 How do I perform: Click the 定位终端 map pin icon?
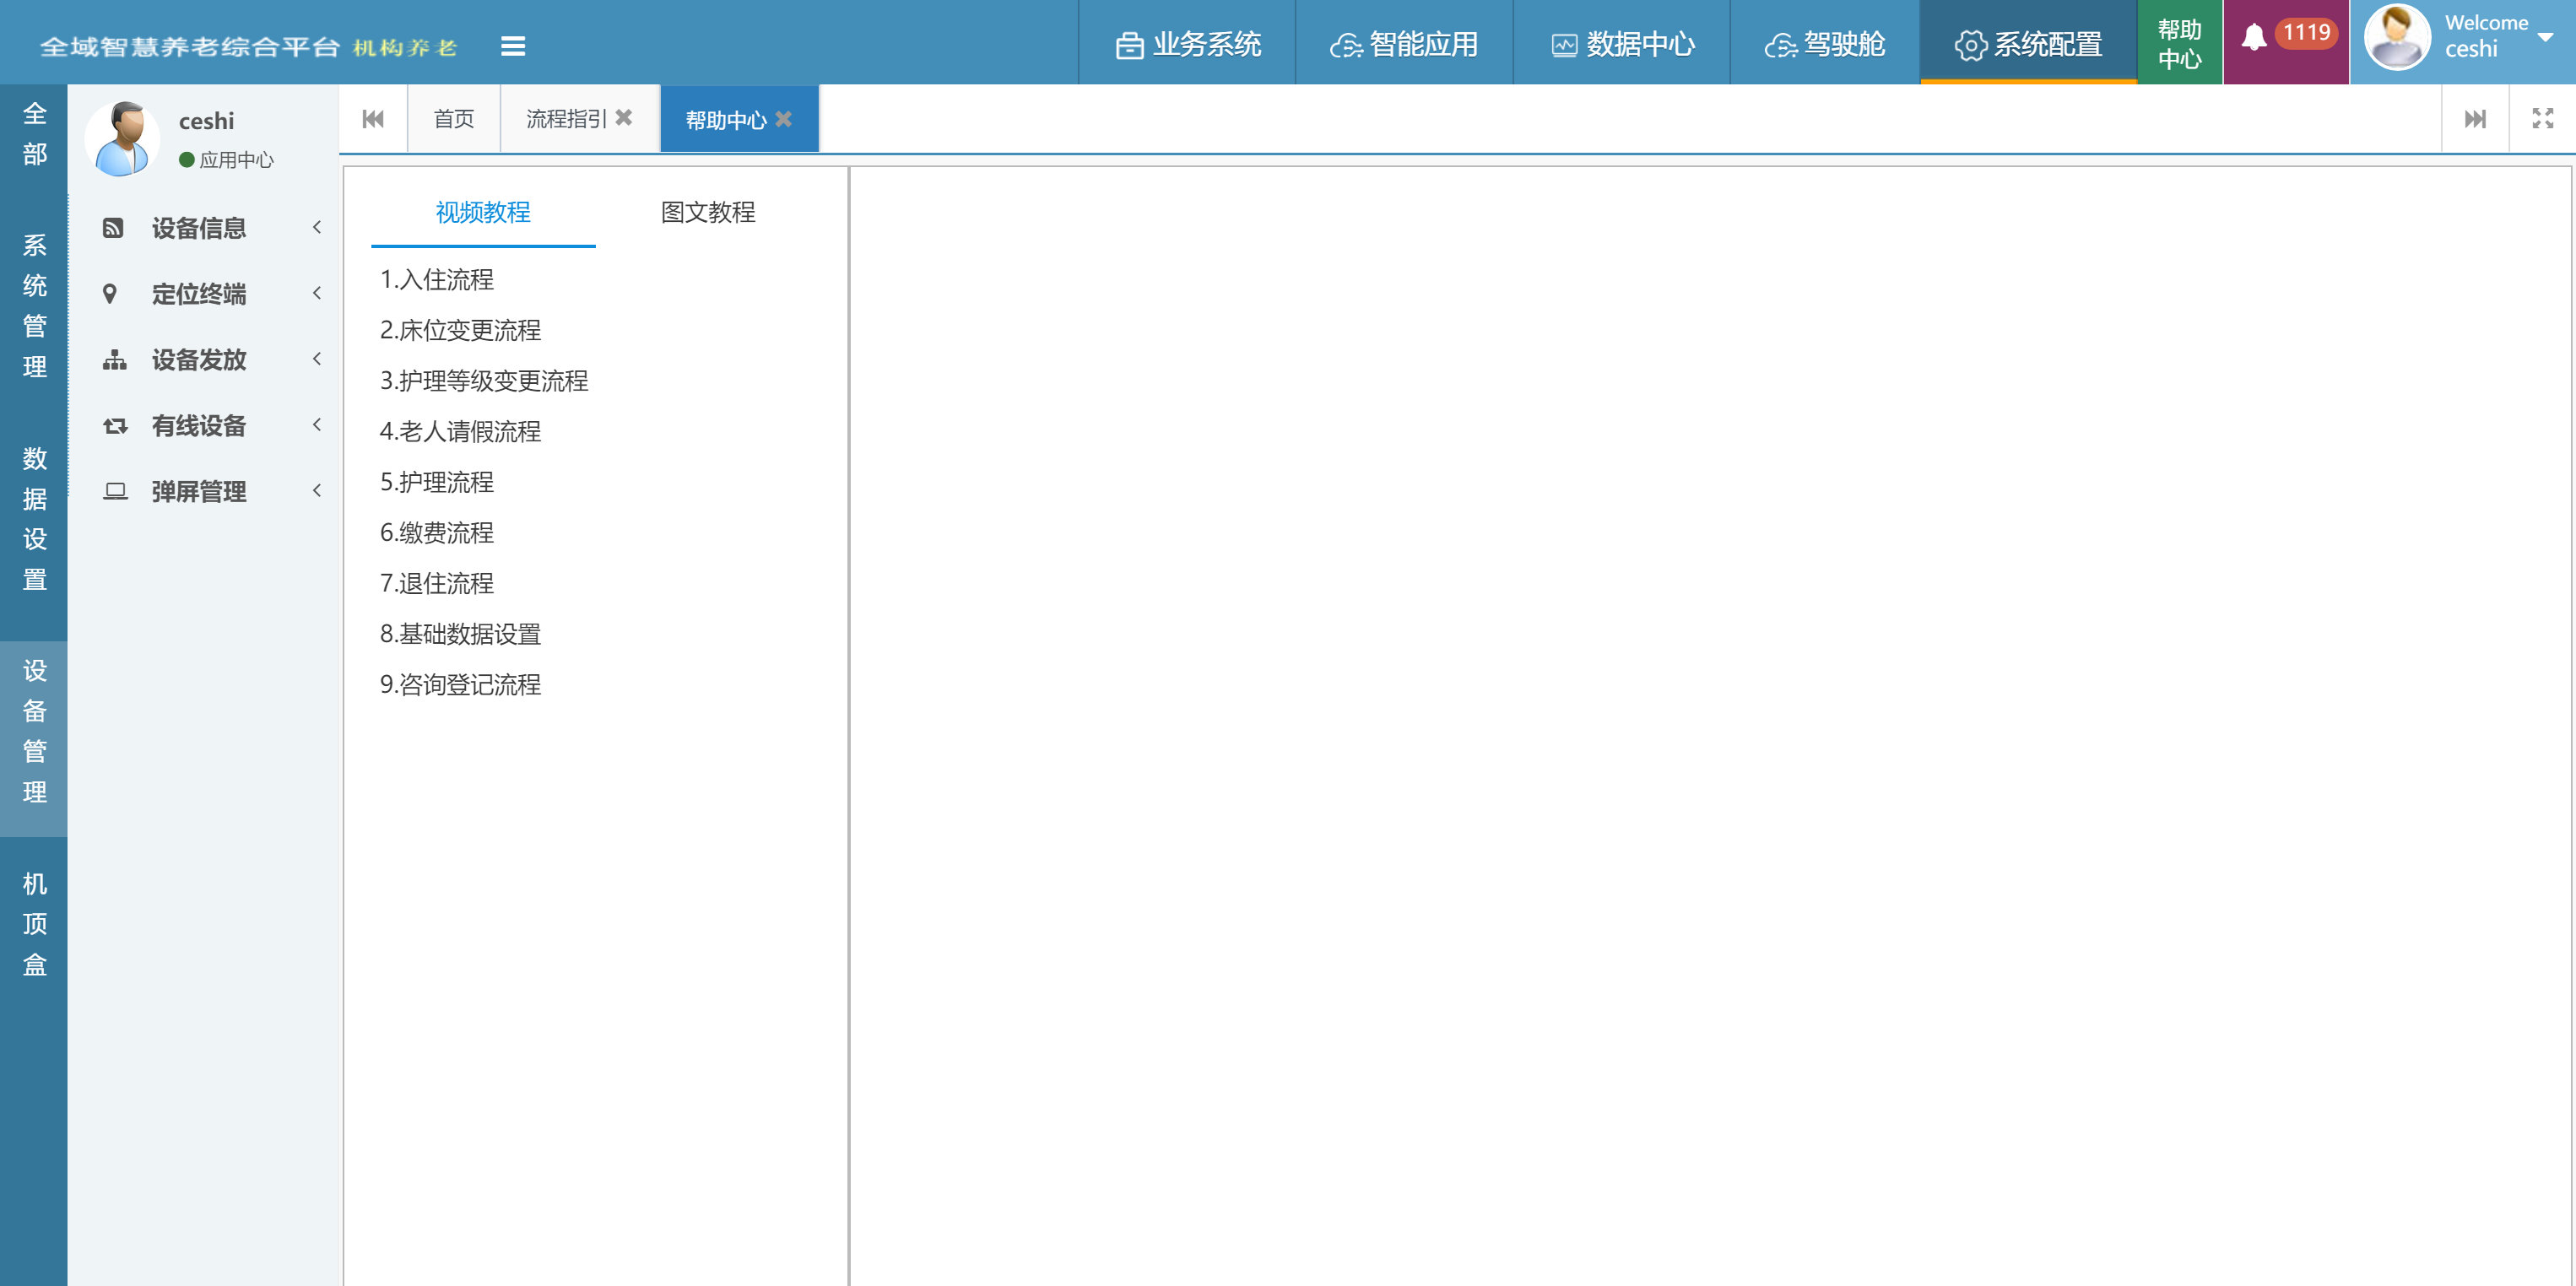pos(110,294)
